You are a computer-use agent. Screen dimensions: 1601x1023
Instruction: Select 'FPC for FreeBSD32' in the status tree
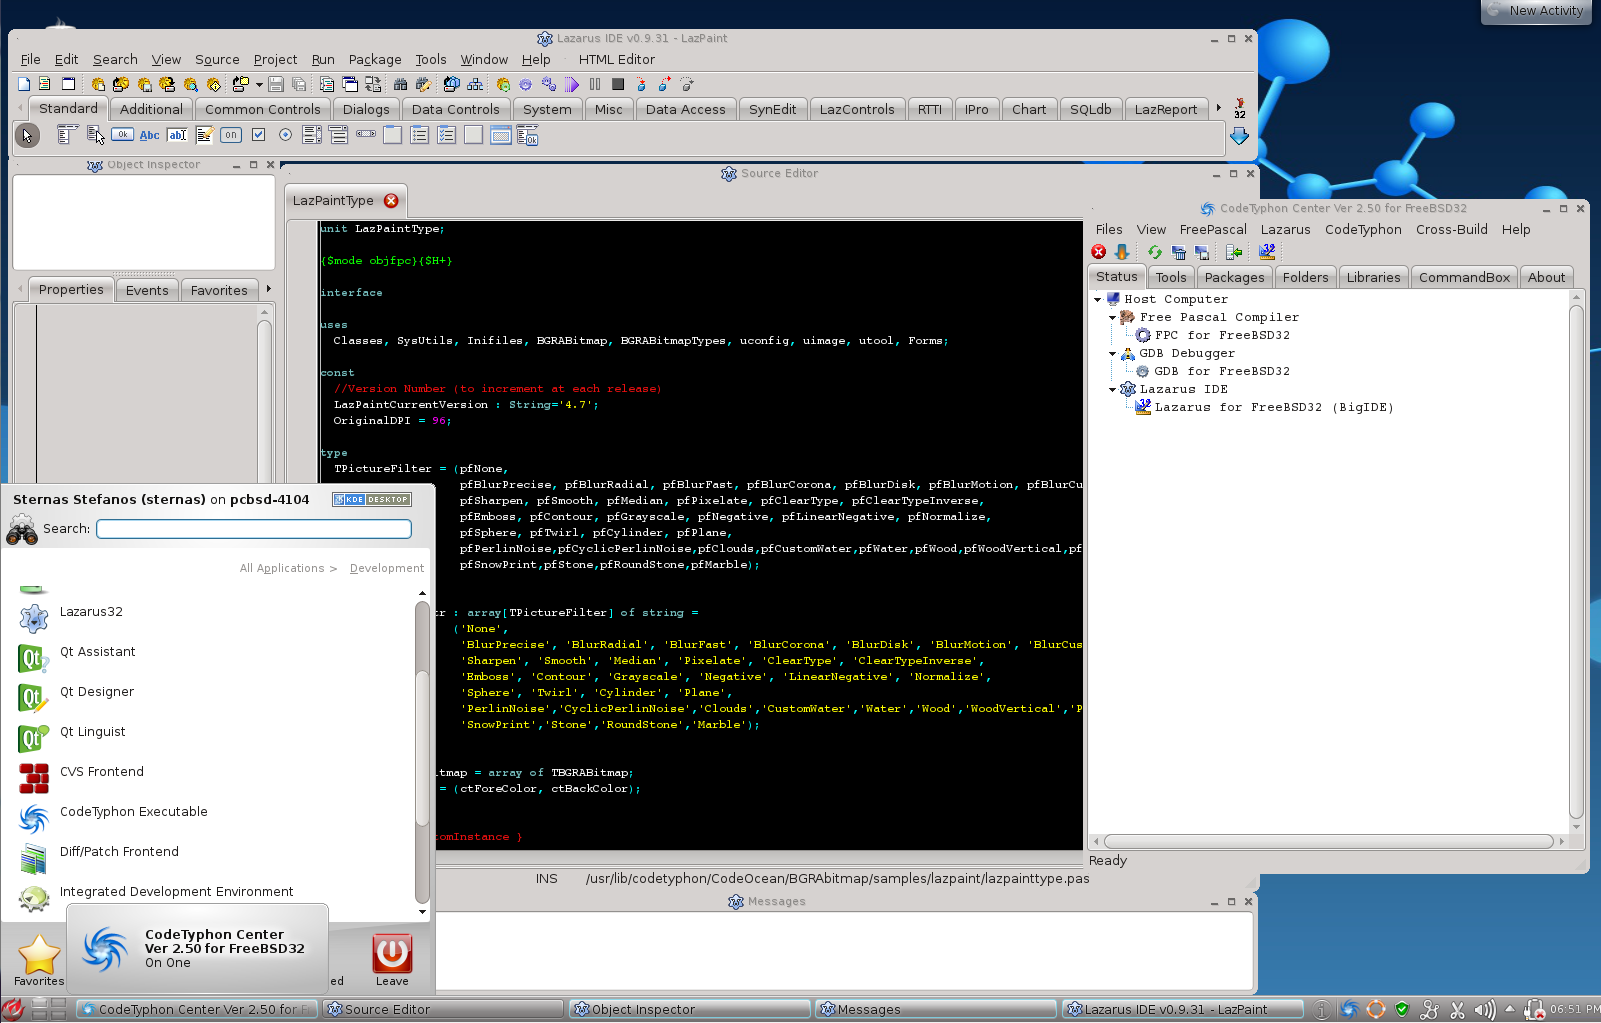[x=1222, y=335]
